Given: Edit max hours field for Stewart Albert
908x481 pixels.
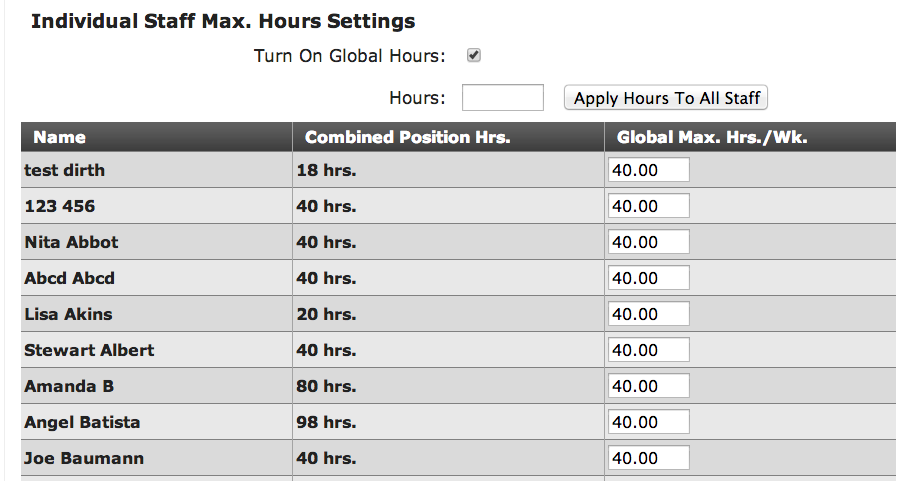Looking at the screenshot, I should click(649, 350).
